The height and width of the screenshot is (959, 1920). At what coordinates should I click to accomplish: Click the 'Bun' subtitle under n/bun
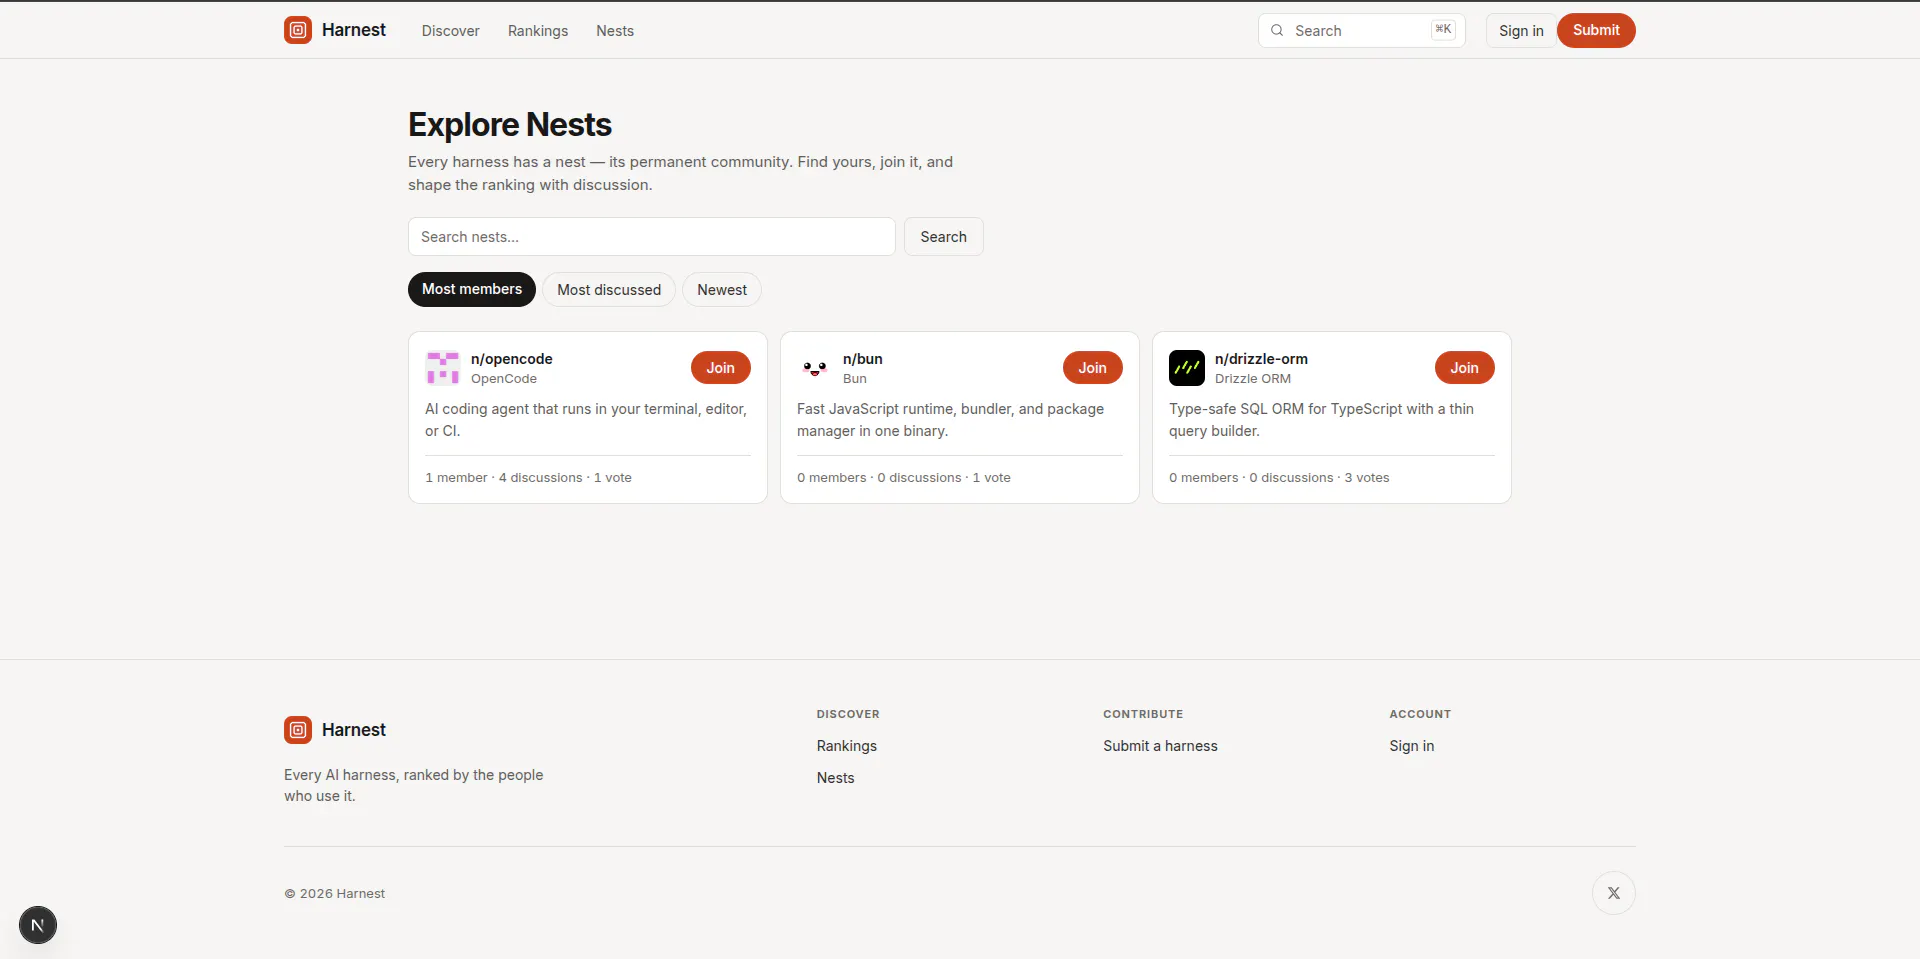pyautogui.click(x=855, y=379)
